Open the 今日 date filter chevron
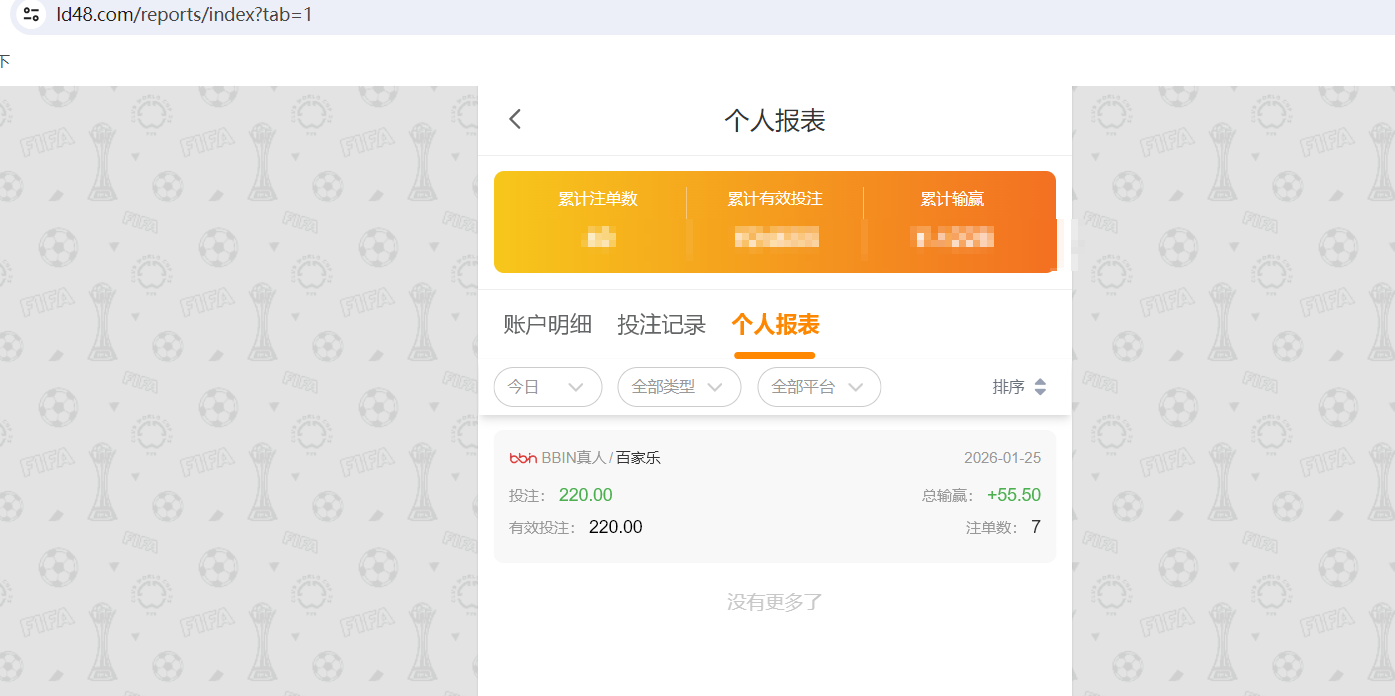The height and width of the screenshot is (696, 1395). 575,386
